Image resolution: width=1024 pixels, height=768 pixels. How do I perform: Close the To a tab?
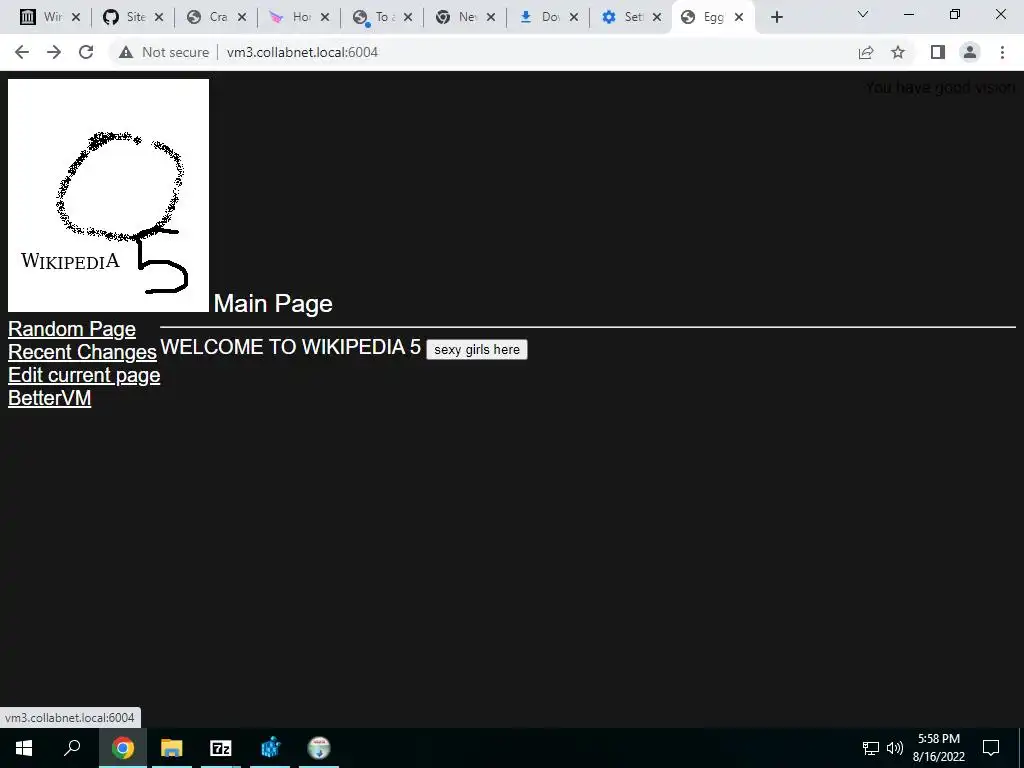tap(408, 17)
